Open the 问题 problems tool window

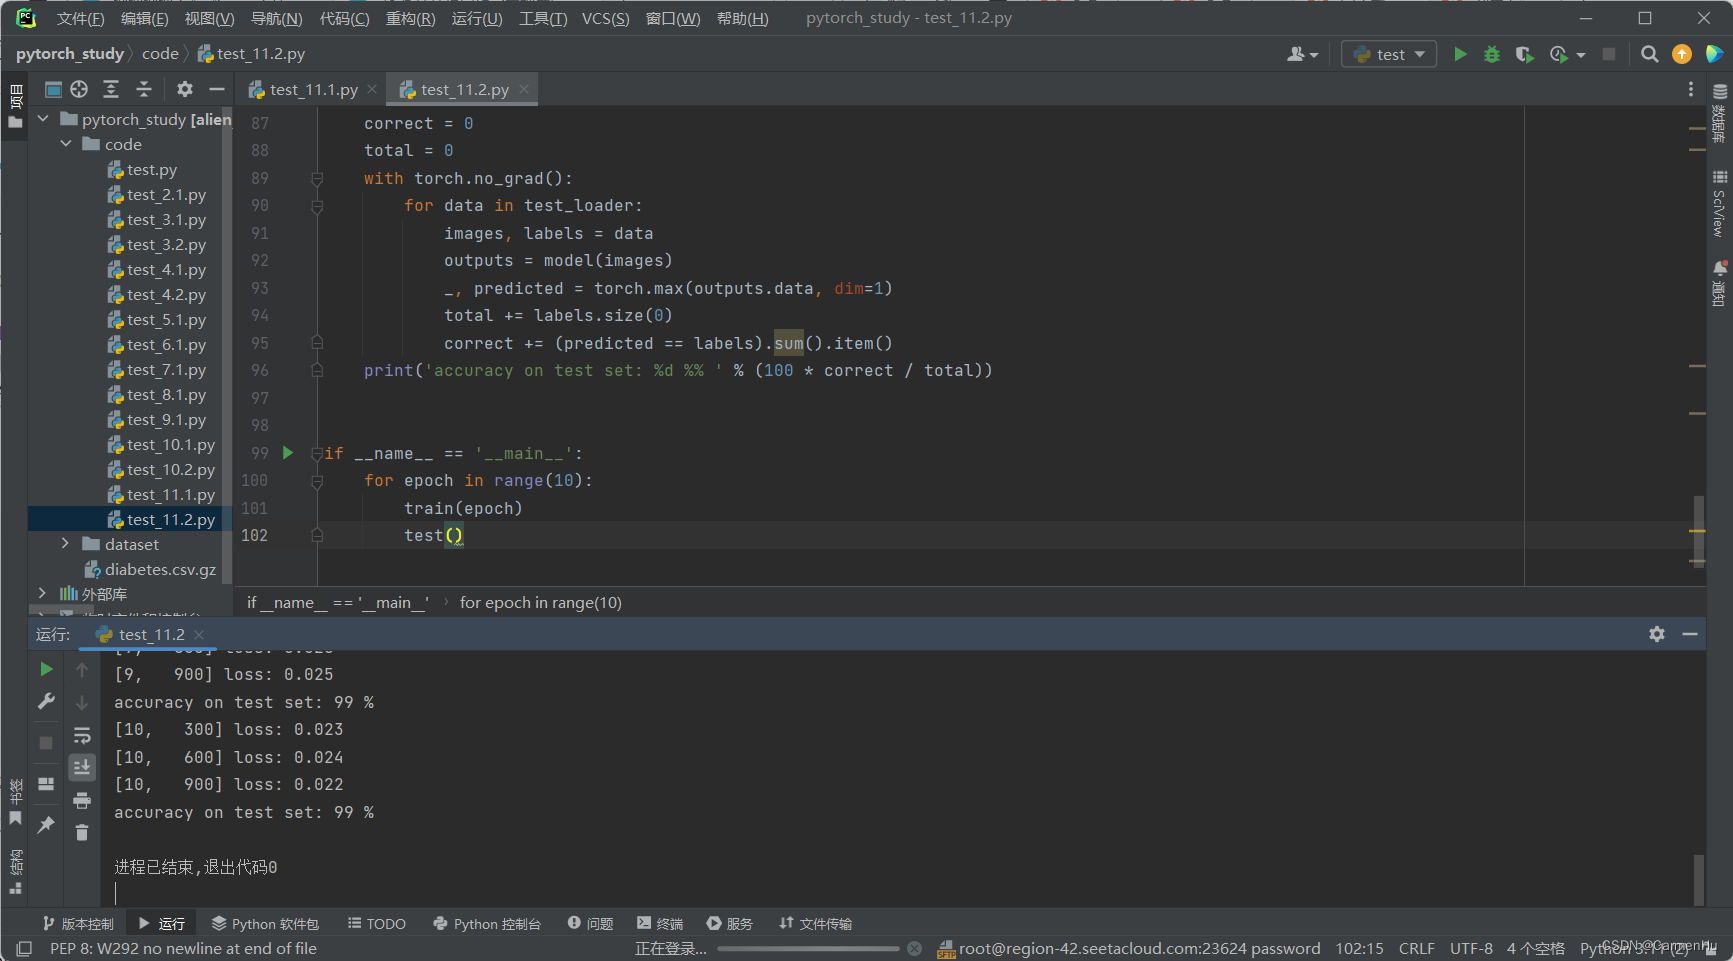(x=590, y=923)
